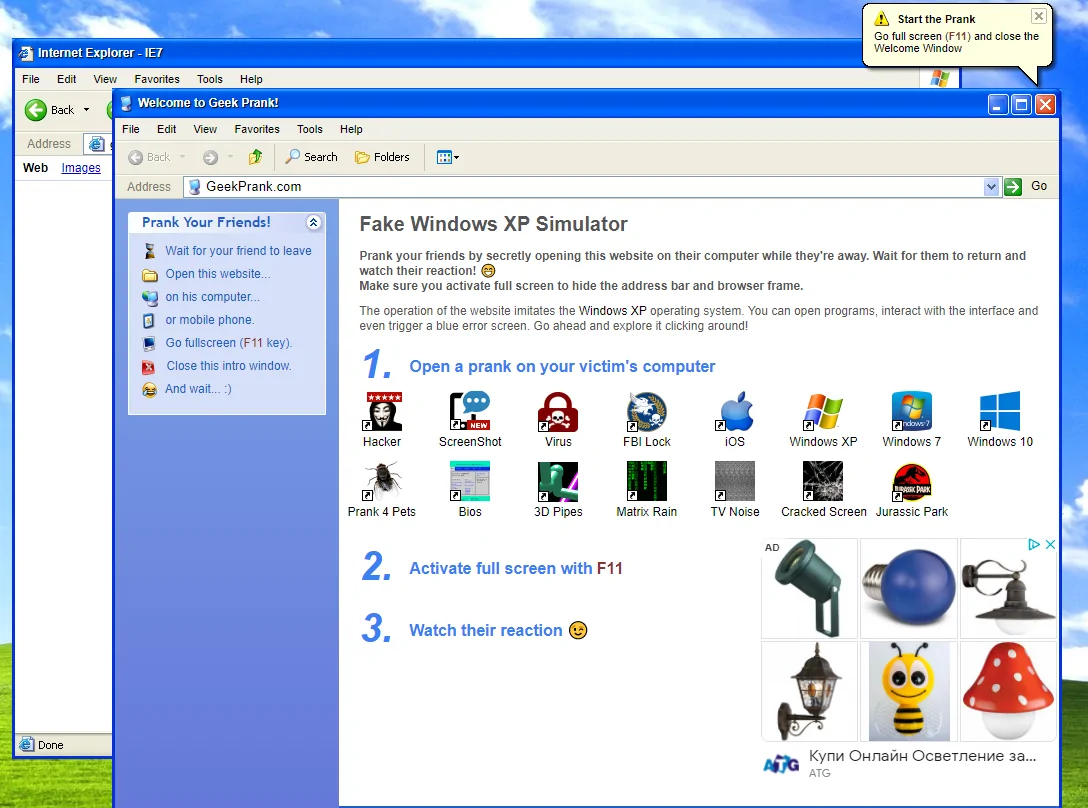Open Tools menu in Geek Prank window
The image size is (1088, 808).
pos(309,129)
